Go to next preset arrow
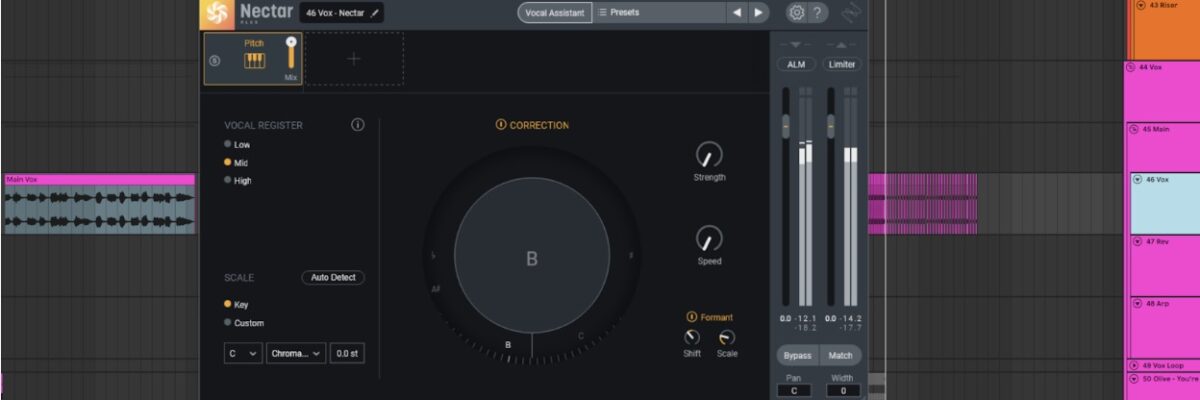This screenshot has height=400, width=1200. 759,13
